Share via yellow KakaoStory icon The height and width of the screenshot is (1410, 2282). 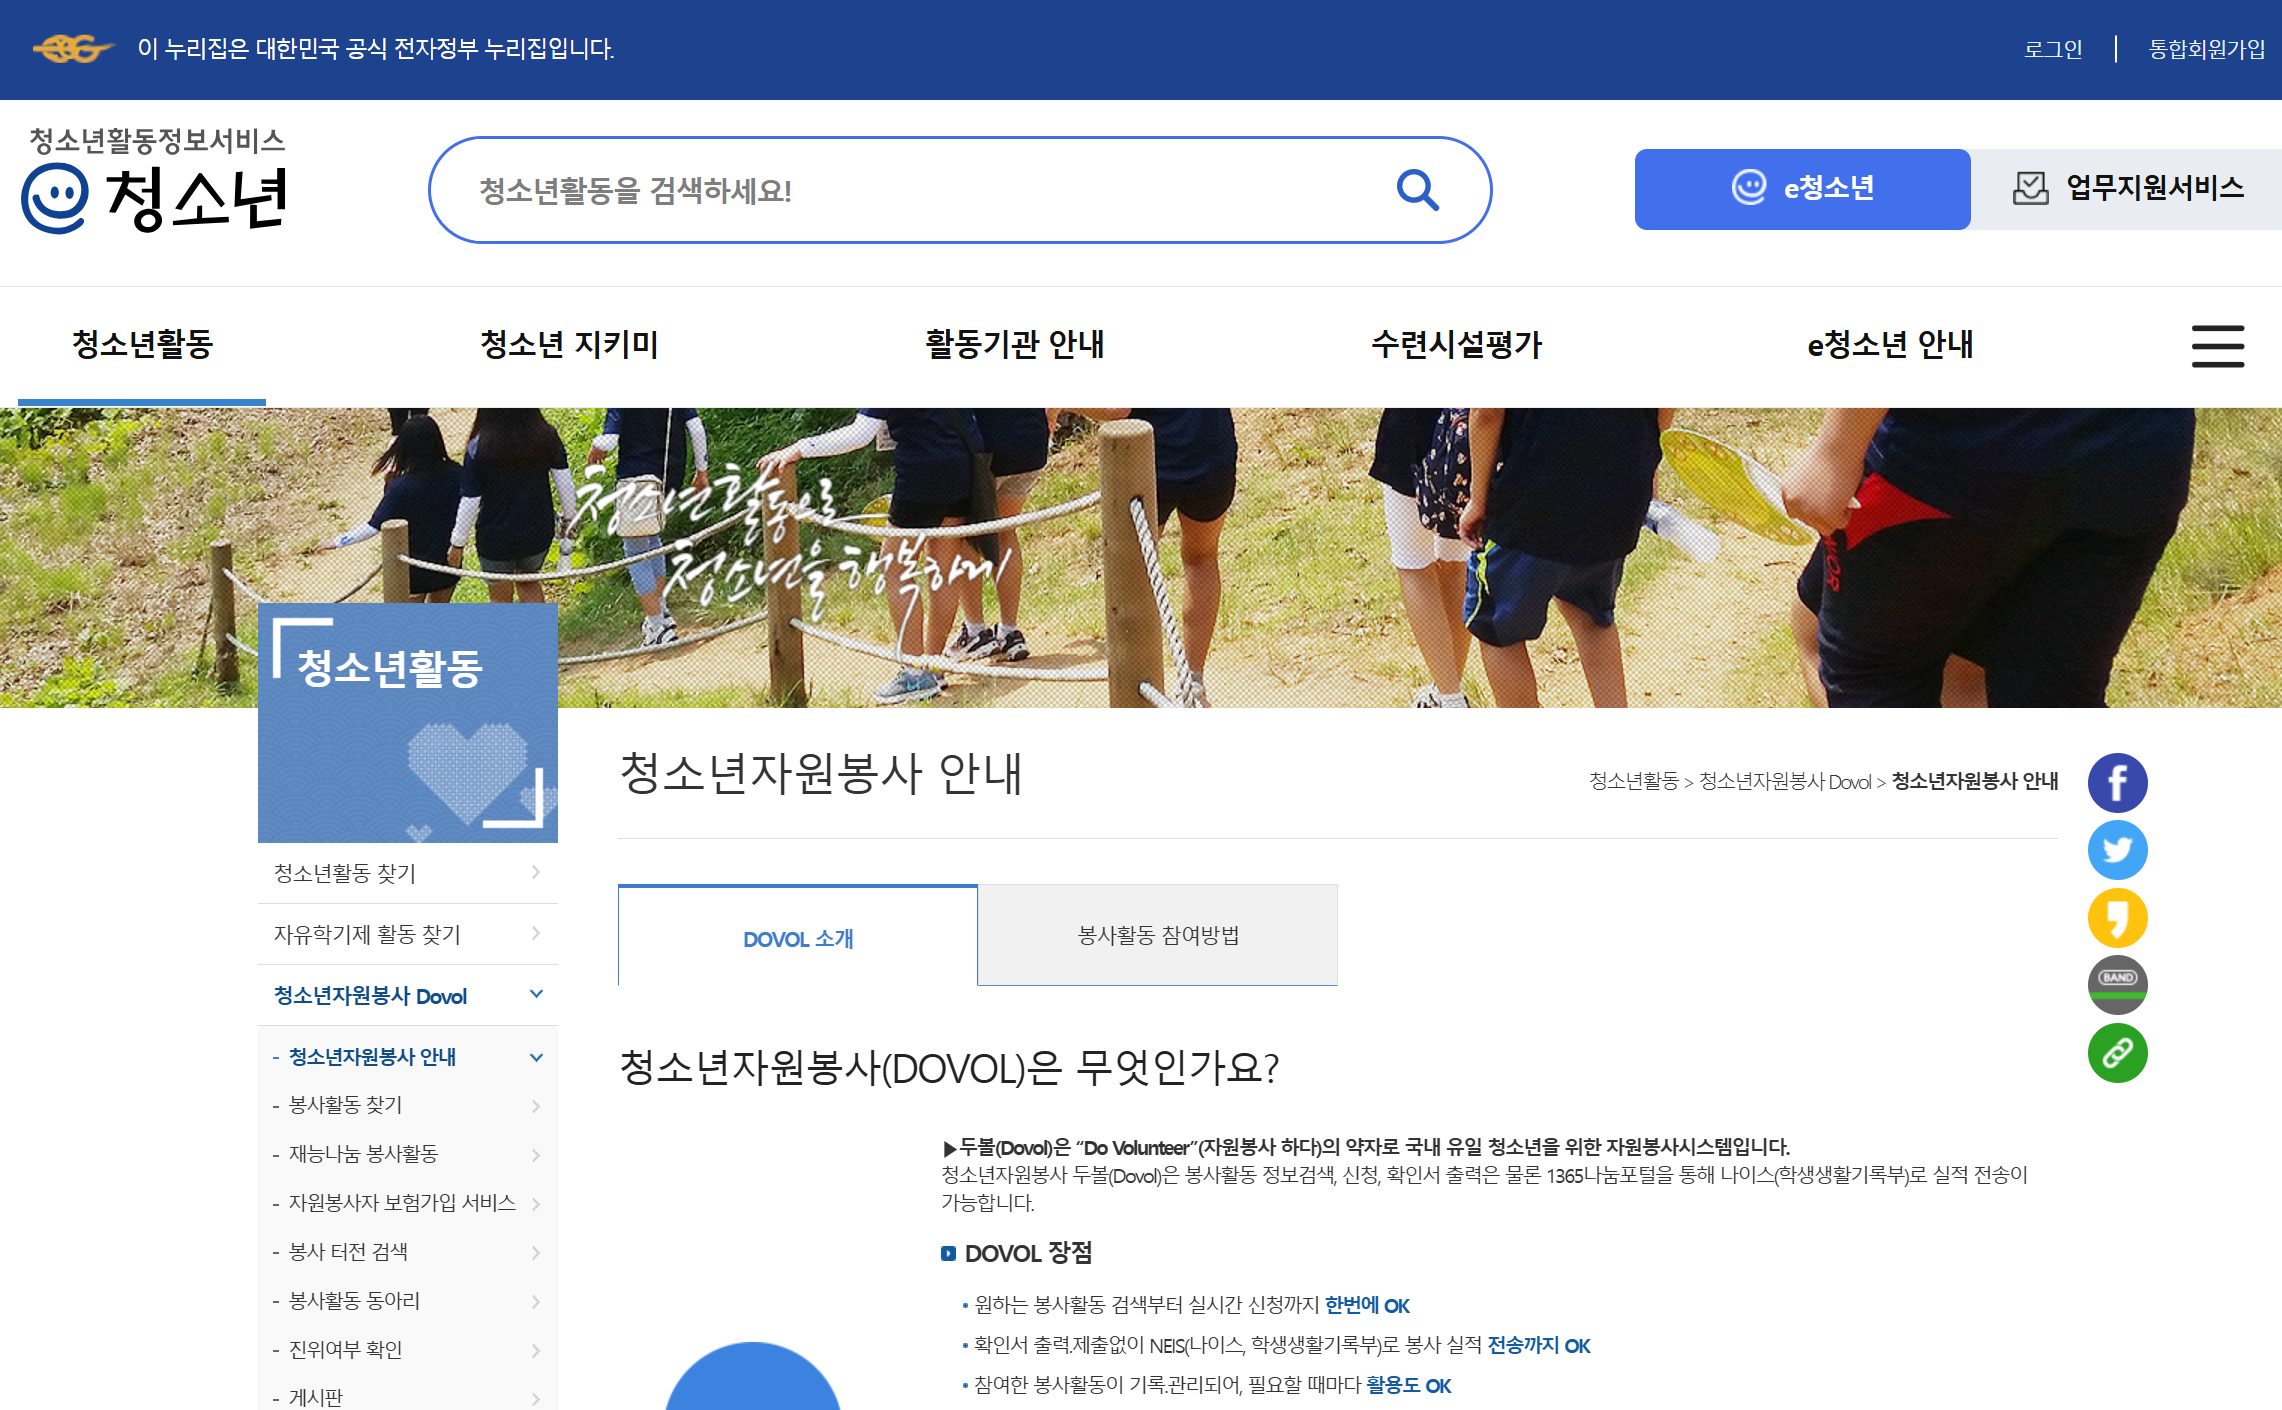coord(2117,918)
